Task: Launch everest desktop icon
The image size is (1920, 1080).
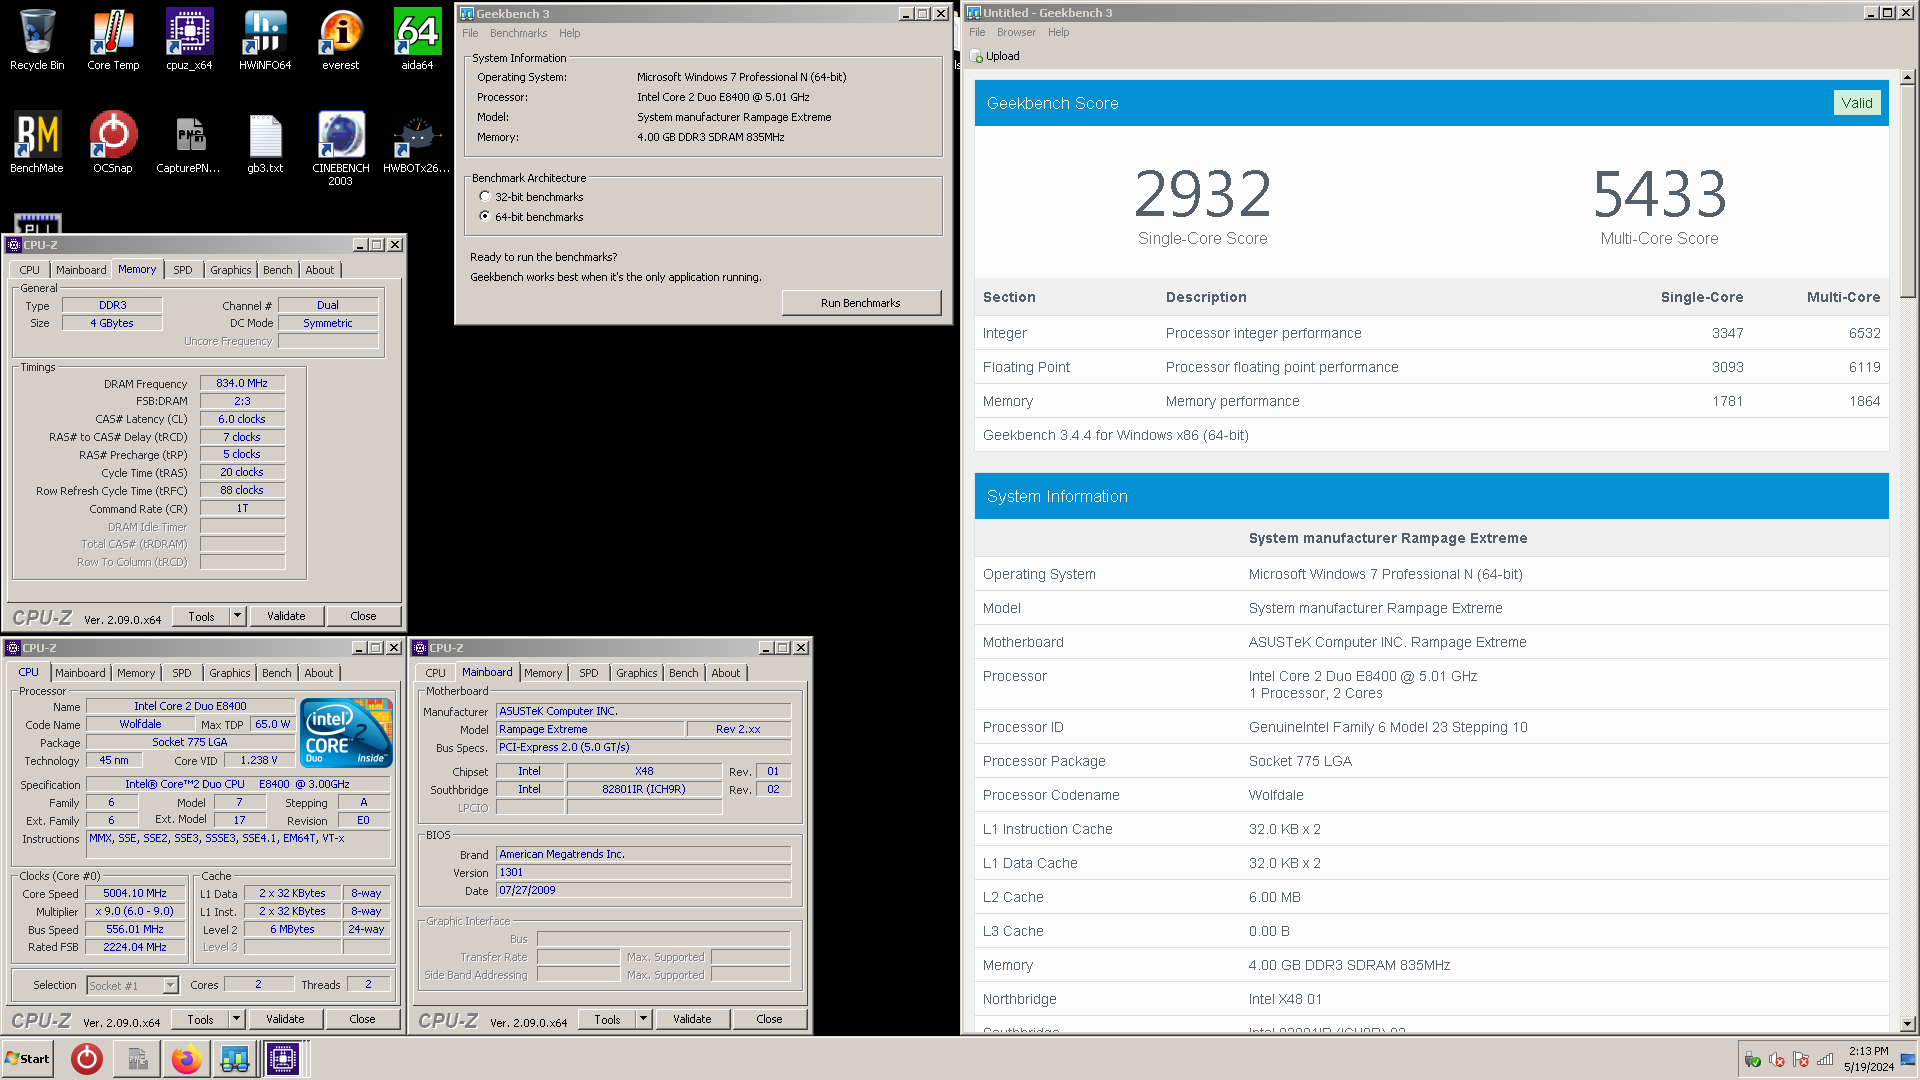Action: point(341,40)
